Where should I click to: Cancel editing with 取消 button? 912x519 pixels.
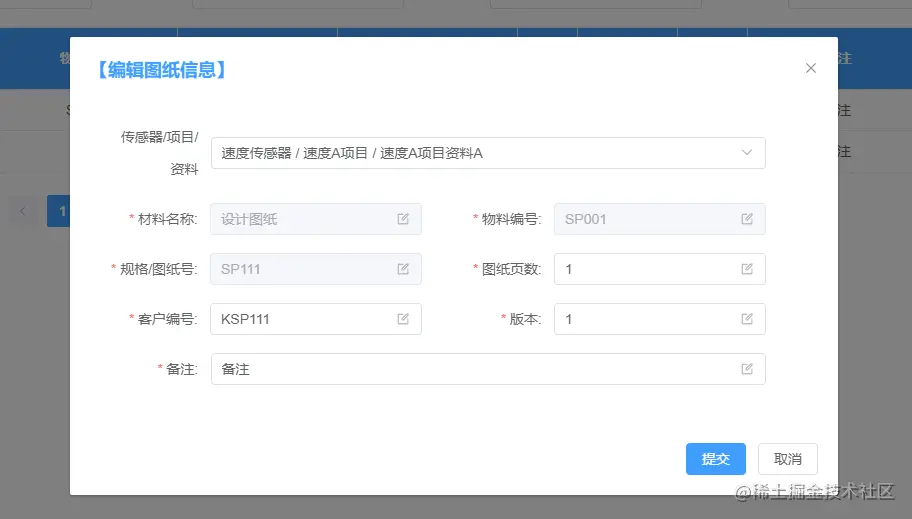(788, 459)
